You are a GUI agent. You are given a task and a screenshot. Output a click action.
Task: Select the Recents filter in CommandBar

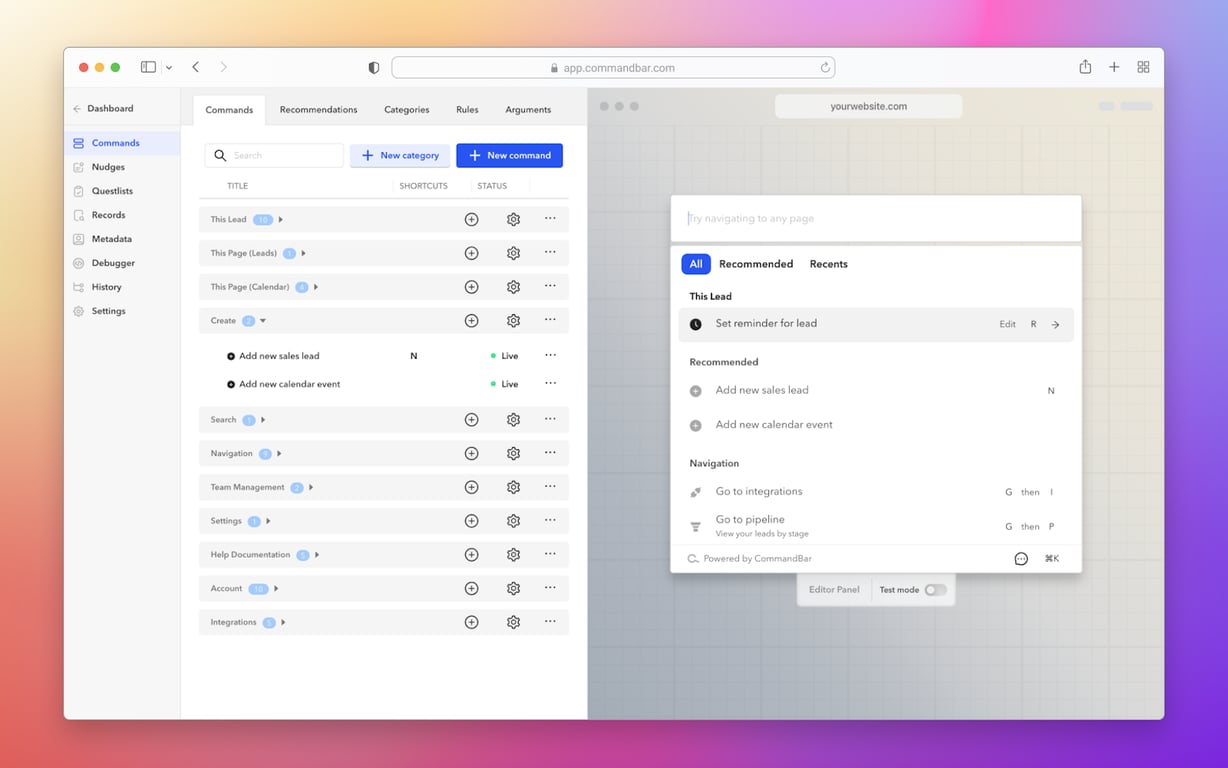828,264
